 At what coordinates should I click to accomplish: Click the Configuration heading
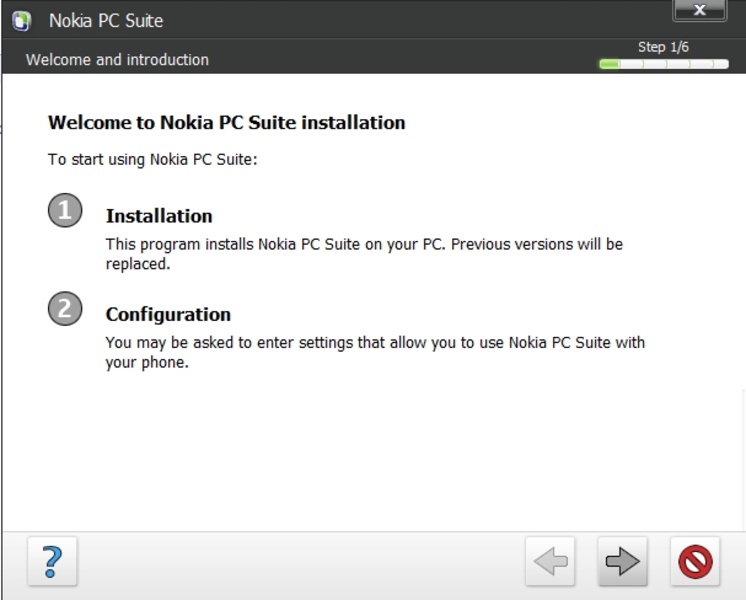tap(168, 314)
